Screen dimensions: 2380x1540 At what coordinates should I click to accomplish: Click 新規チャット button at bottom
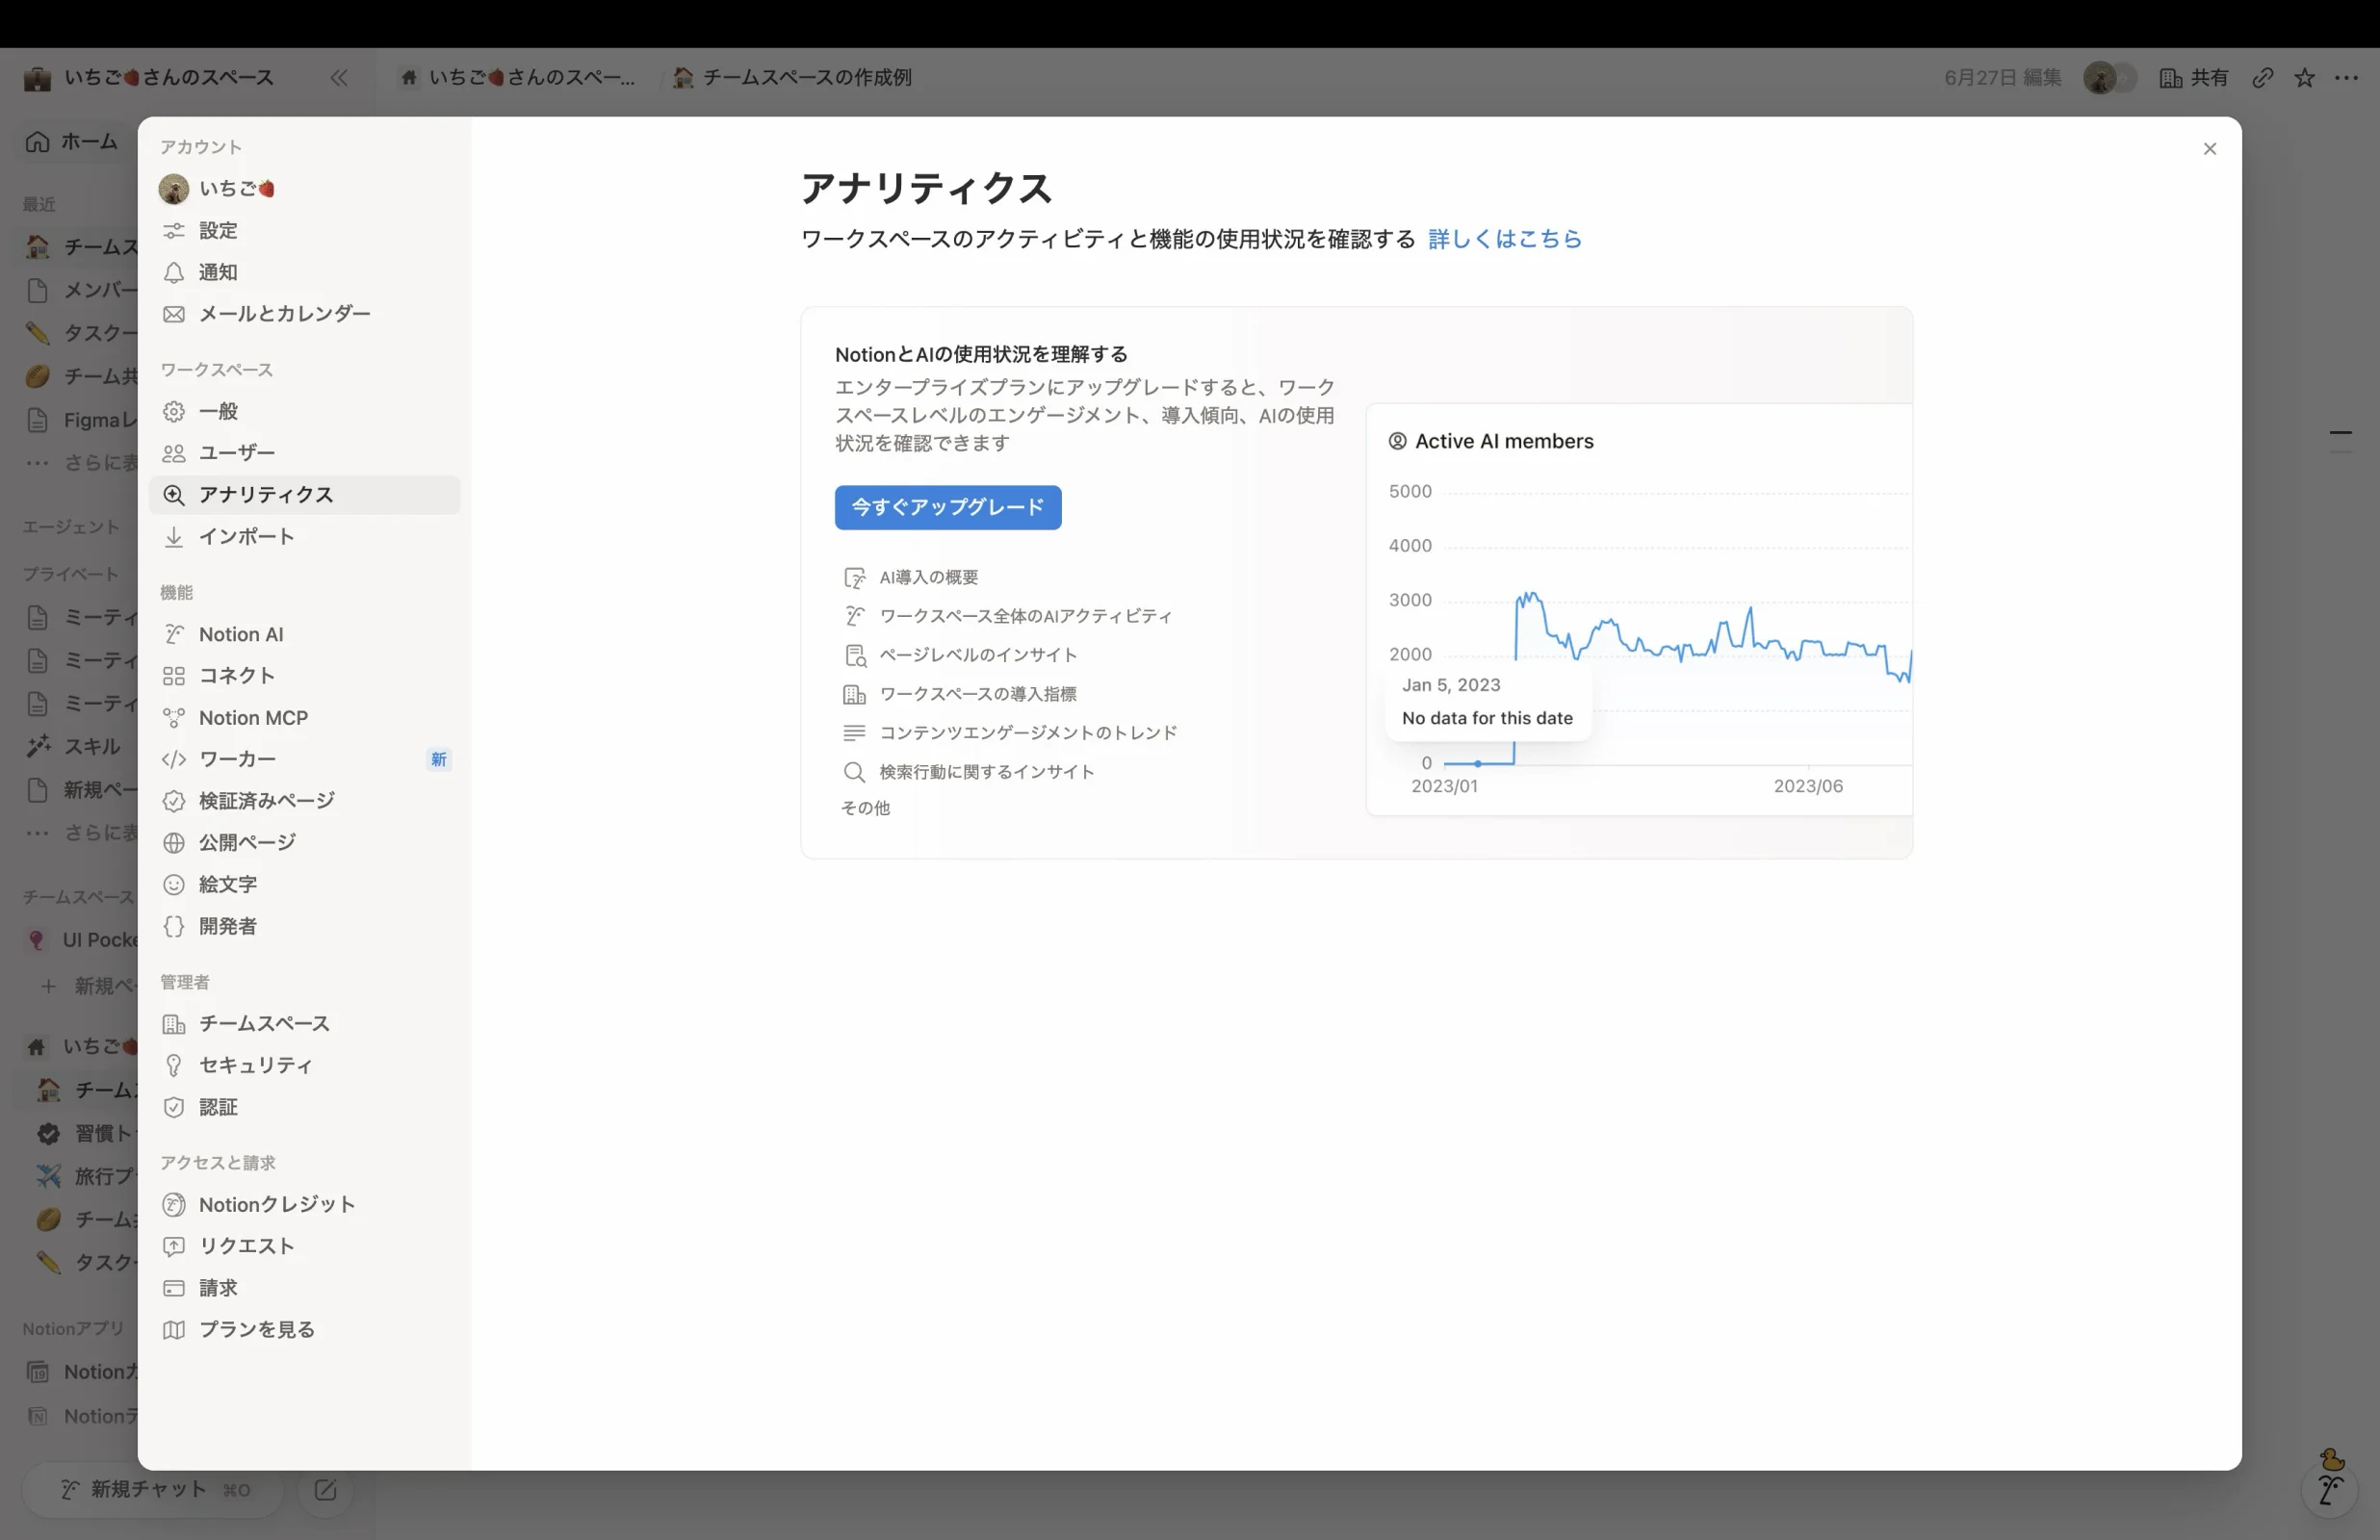[154, 1490]
